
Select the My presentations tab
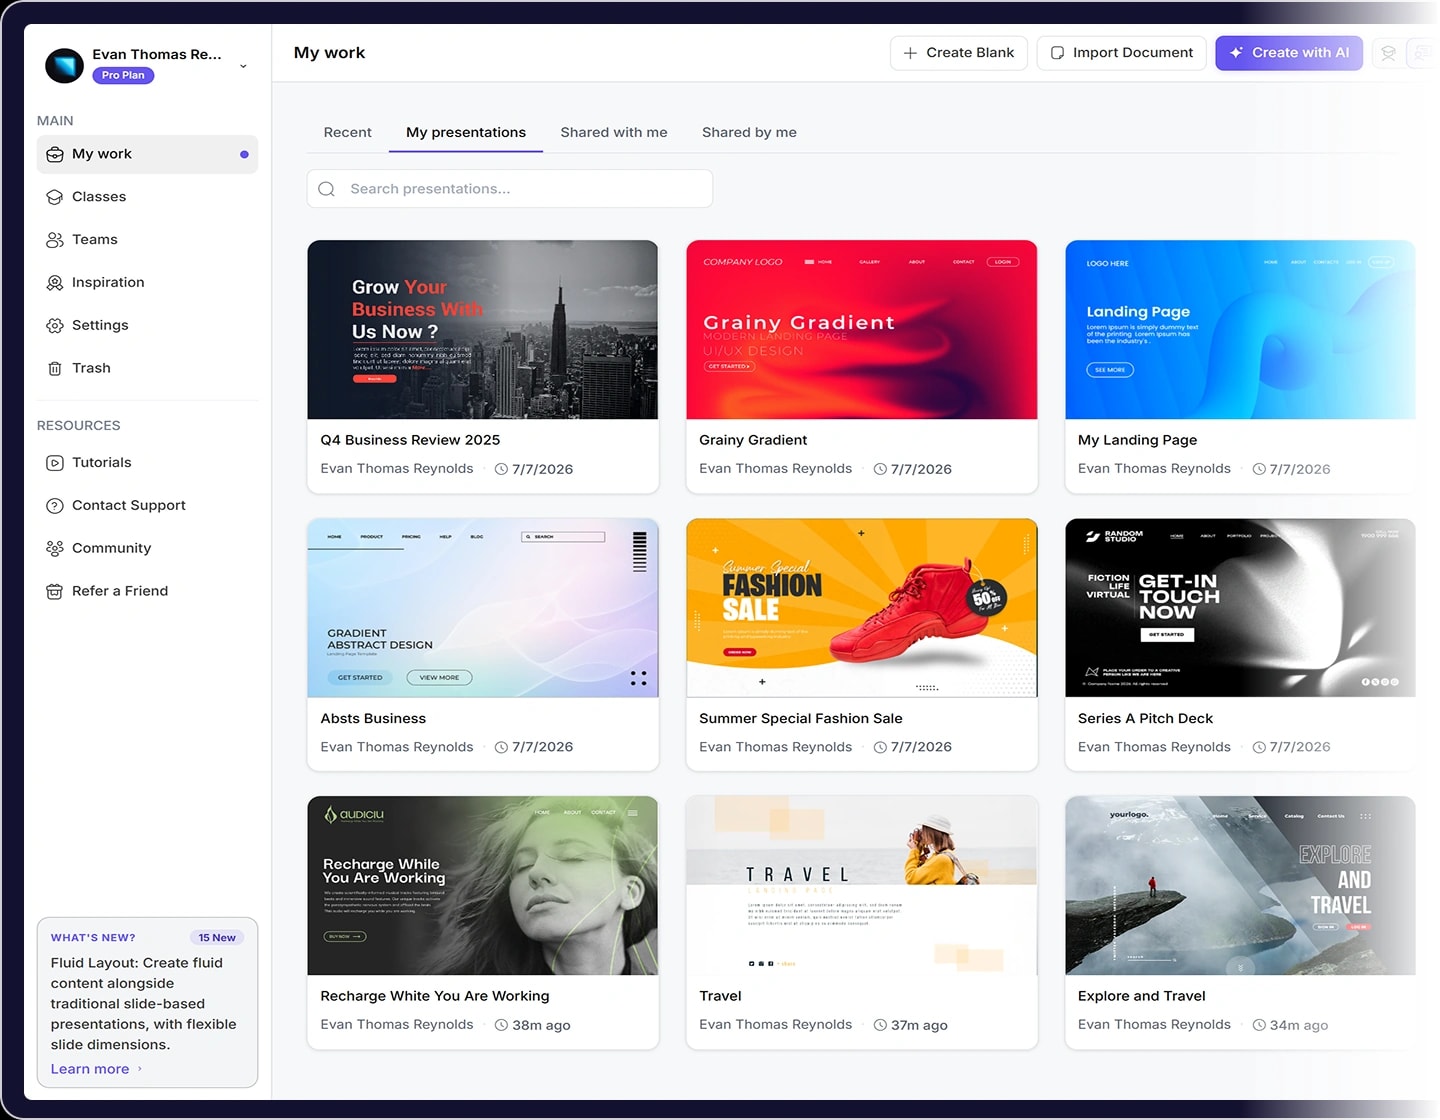click(466, 132)
